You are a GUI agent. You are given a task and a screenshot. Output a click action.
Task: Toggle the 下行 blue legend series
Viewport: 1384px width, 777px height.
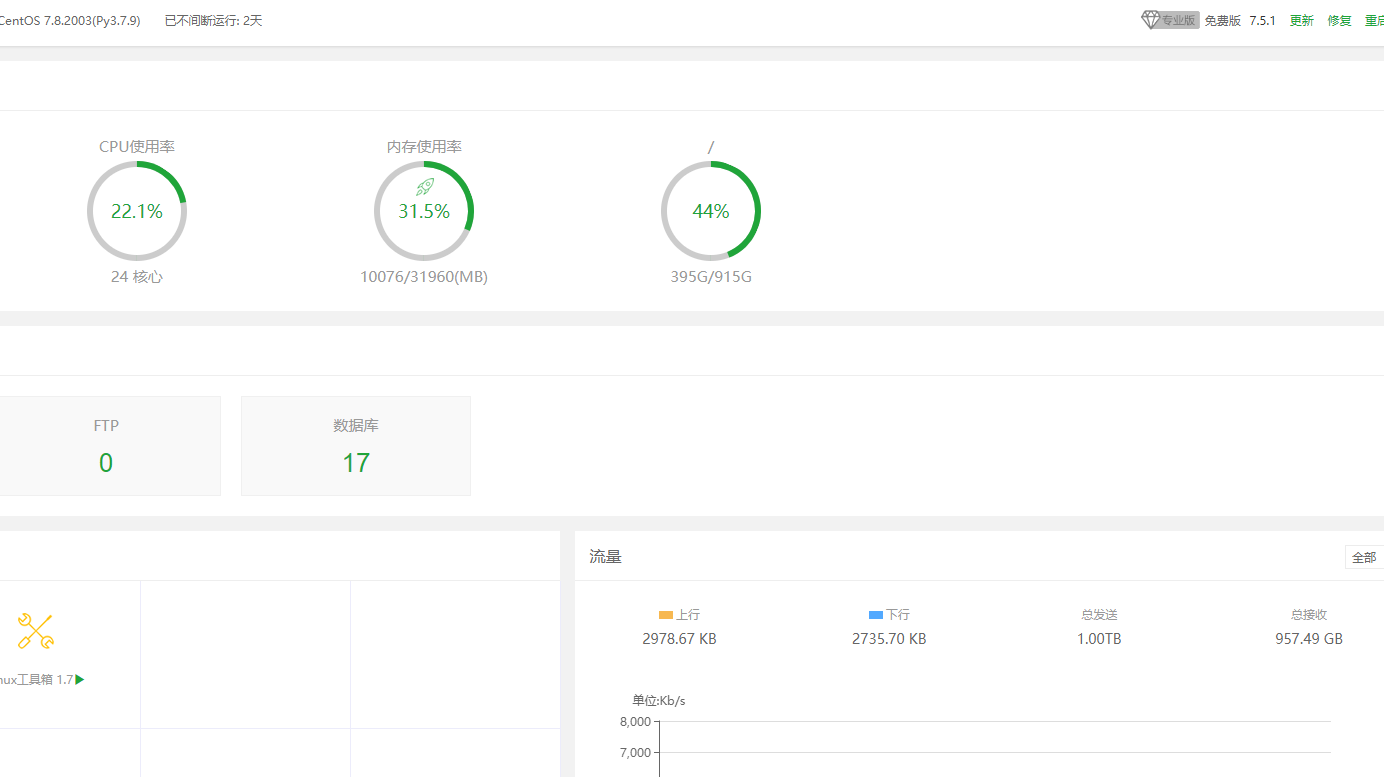point(889,615)
